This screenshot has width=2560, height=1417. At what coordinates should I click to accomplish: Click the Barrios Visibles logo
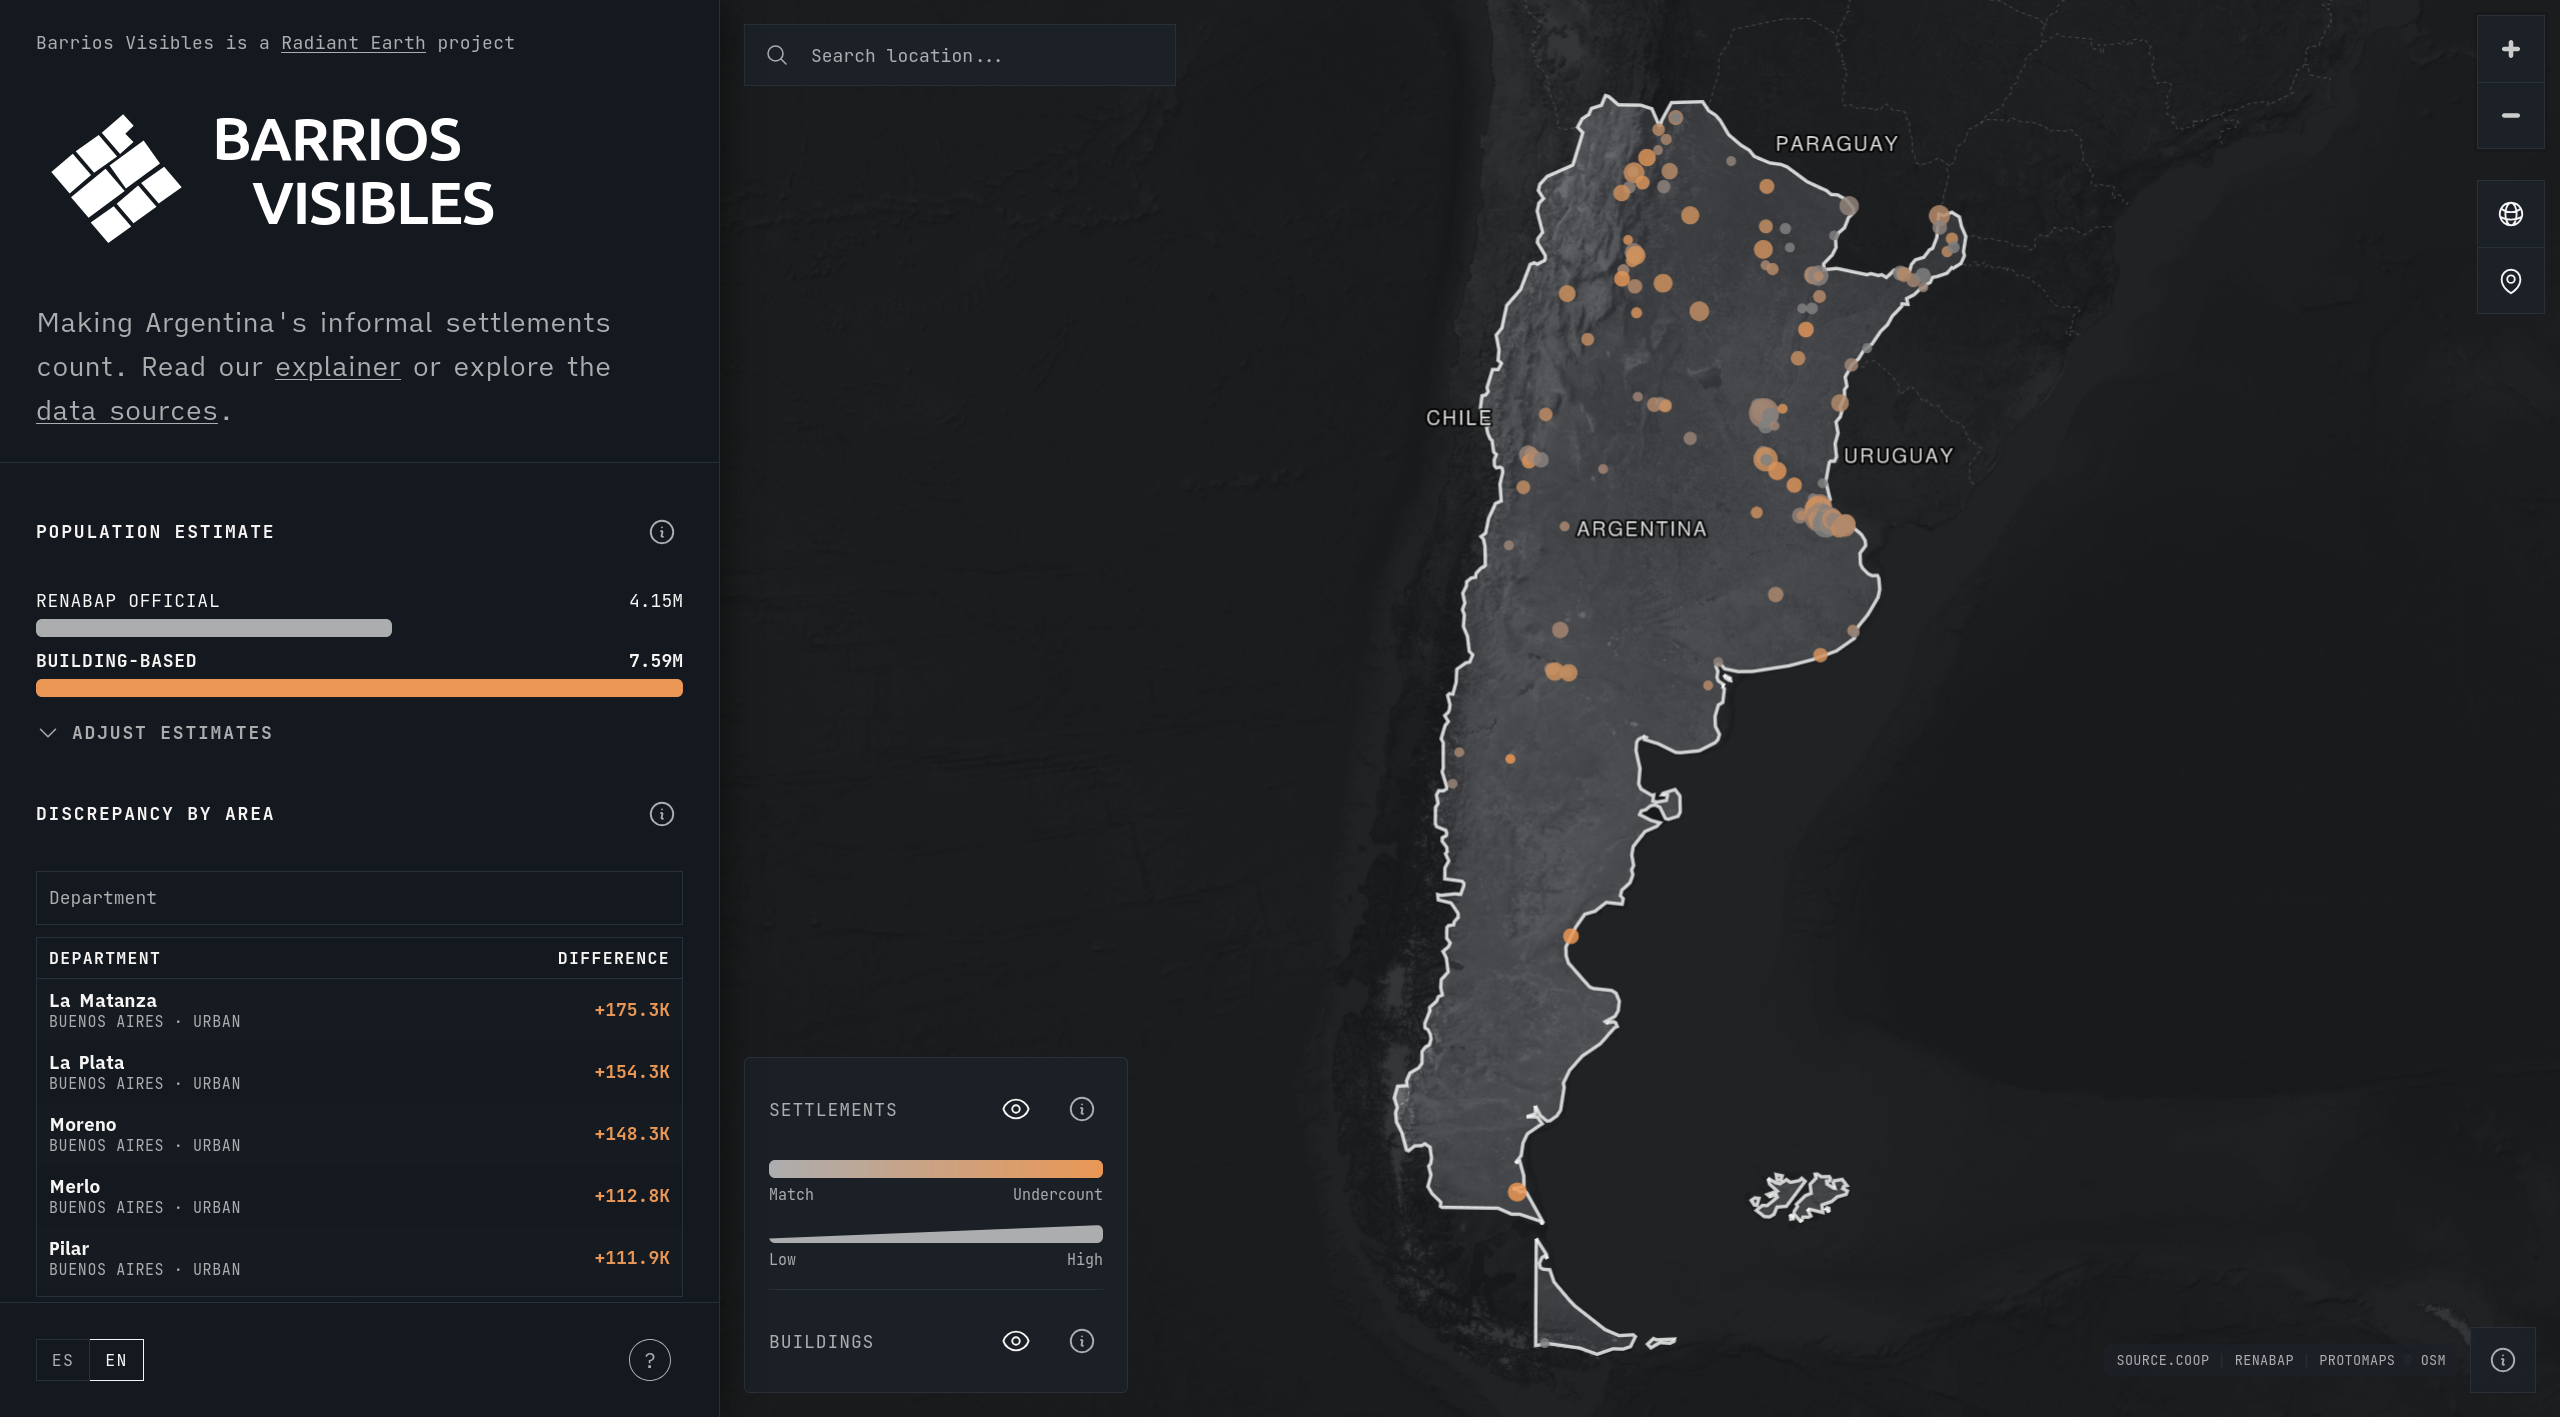tap(273, 178)
